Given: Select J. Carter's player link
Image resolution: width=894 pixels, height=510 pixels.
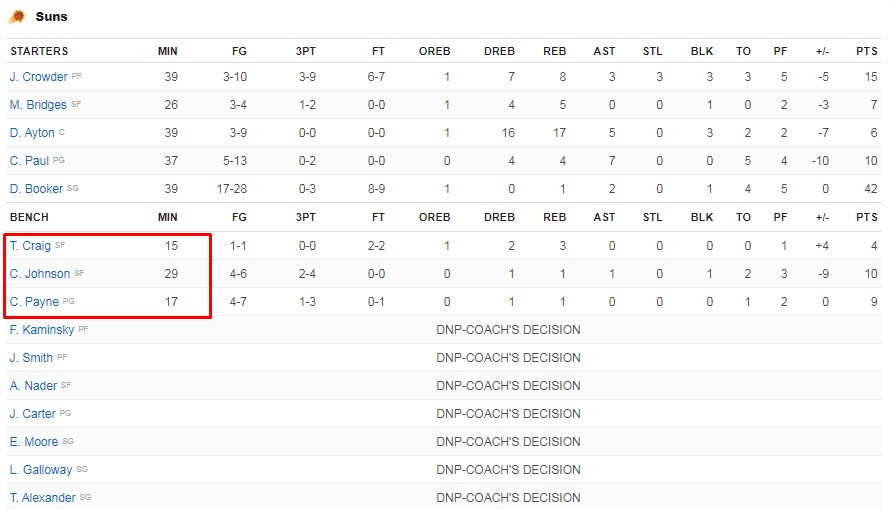Looking at the screenshot, I should click(x=33, y=414).
